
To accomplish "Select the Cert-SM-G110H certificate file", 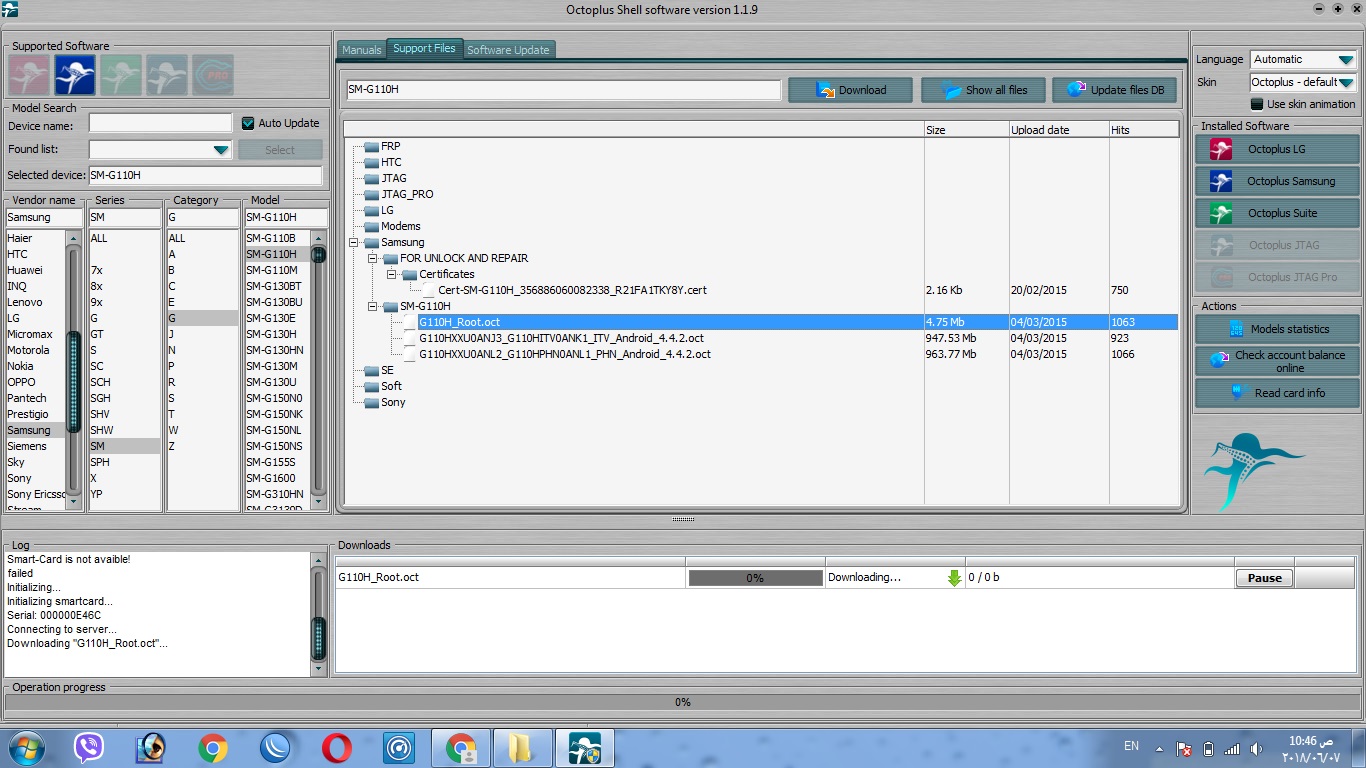I will click(572, 290).
